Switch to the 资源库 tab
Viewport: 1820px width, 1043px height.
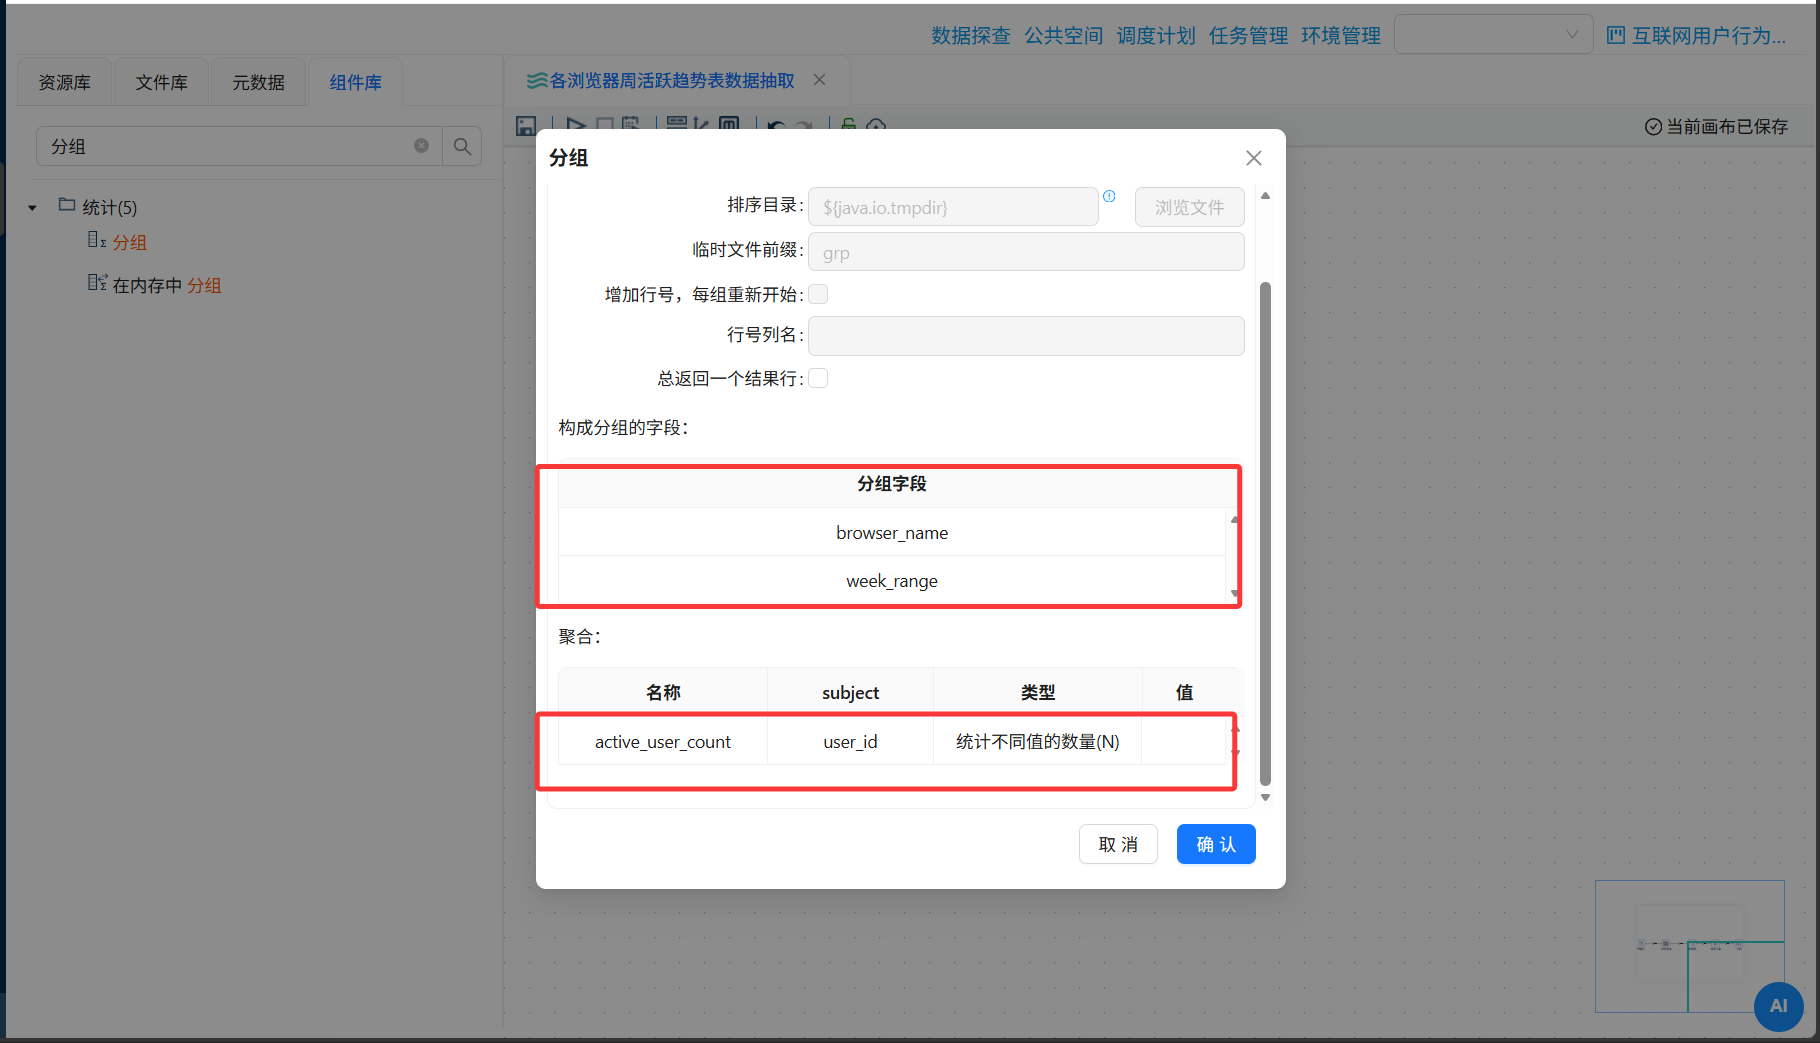(65, 82)
